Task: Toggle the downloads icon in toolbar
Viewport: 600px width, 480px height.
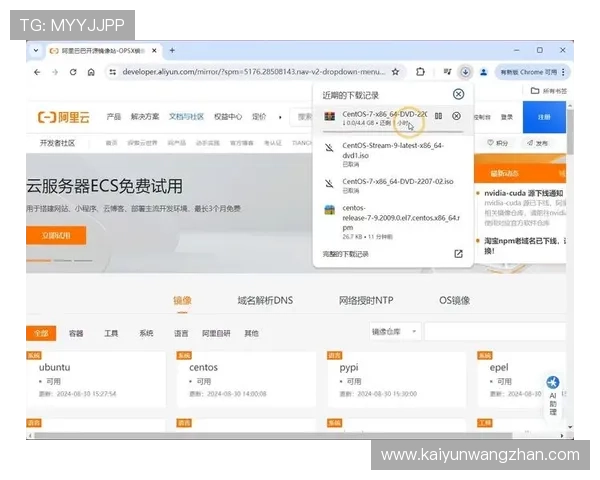Action: (x=465, y=72)
